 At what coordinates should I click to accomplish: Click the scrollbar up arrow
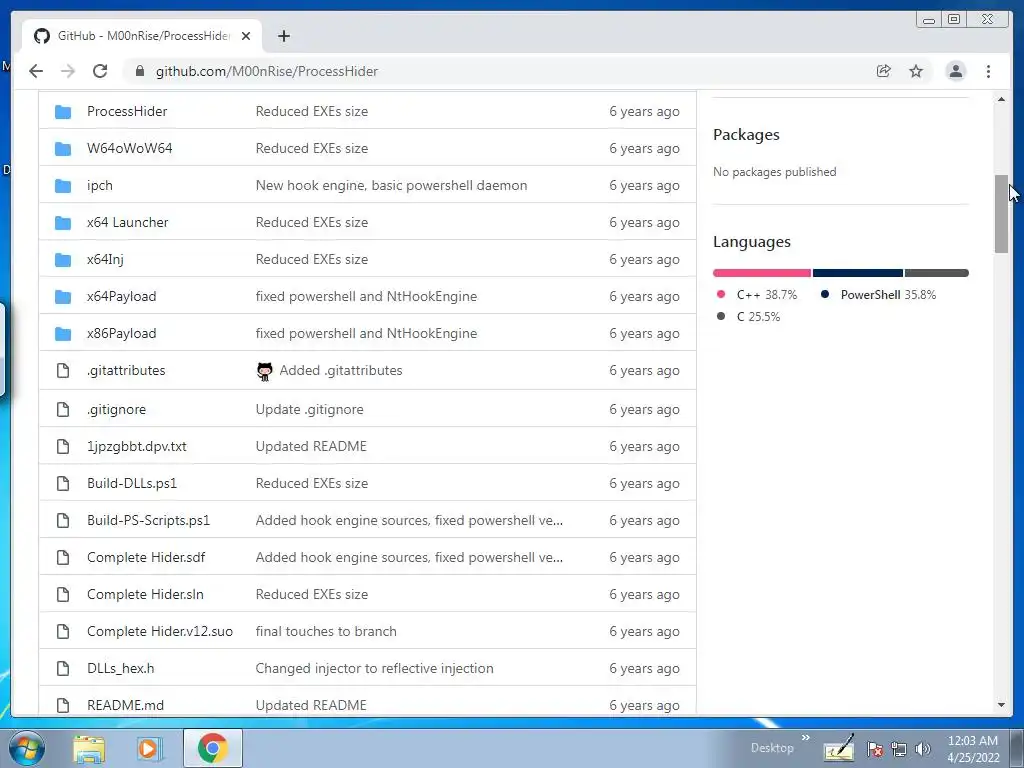point(1001,99)
